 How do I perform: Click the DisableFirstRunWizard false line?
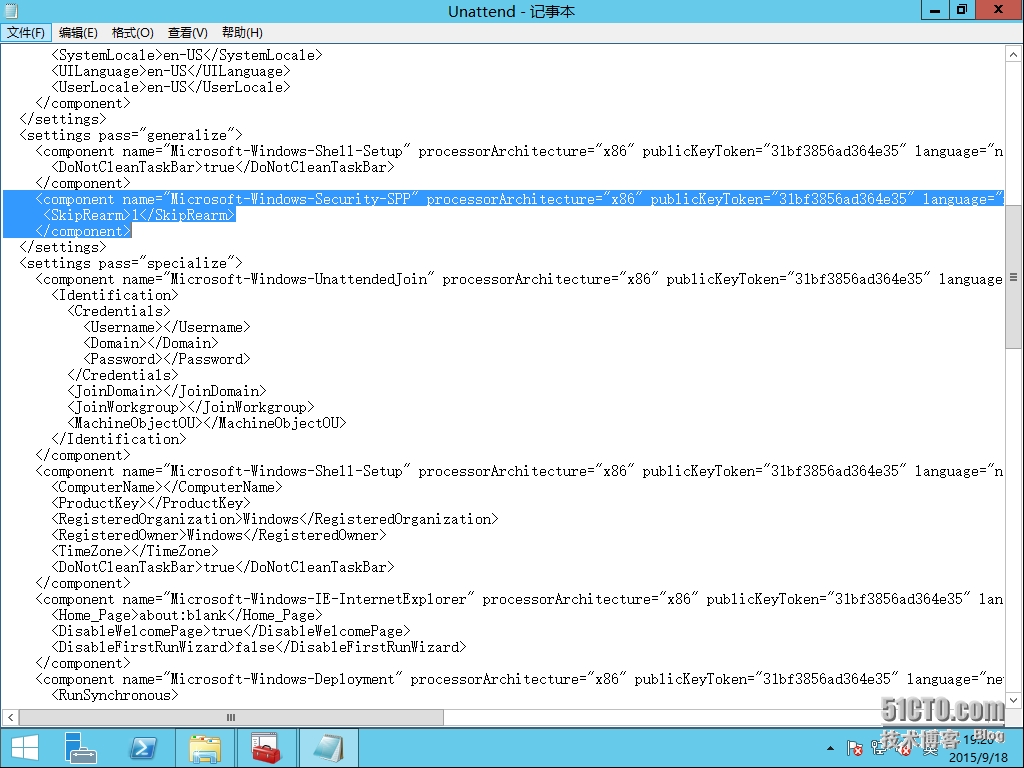tap(259, 647)
